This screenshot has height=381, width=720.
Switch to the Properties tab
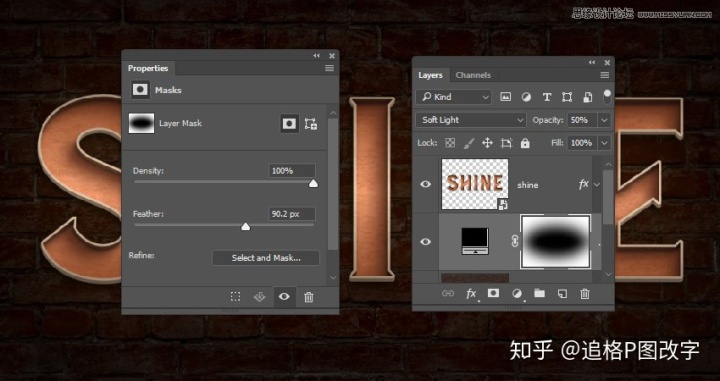pos(148,68)
